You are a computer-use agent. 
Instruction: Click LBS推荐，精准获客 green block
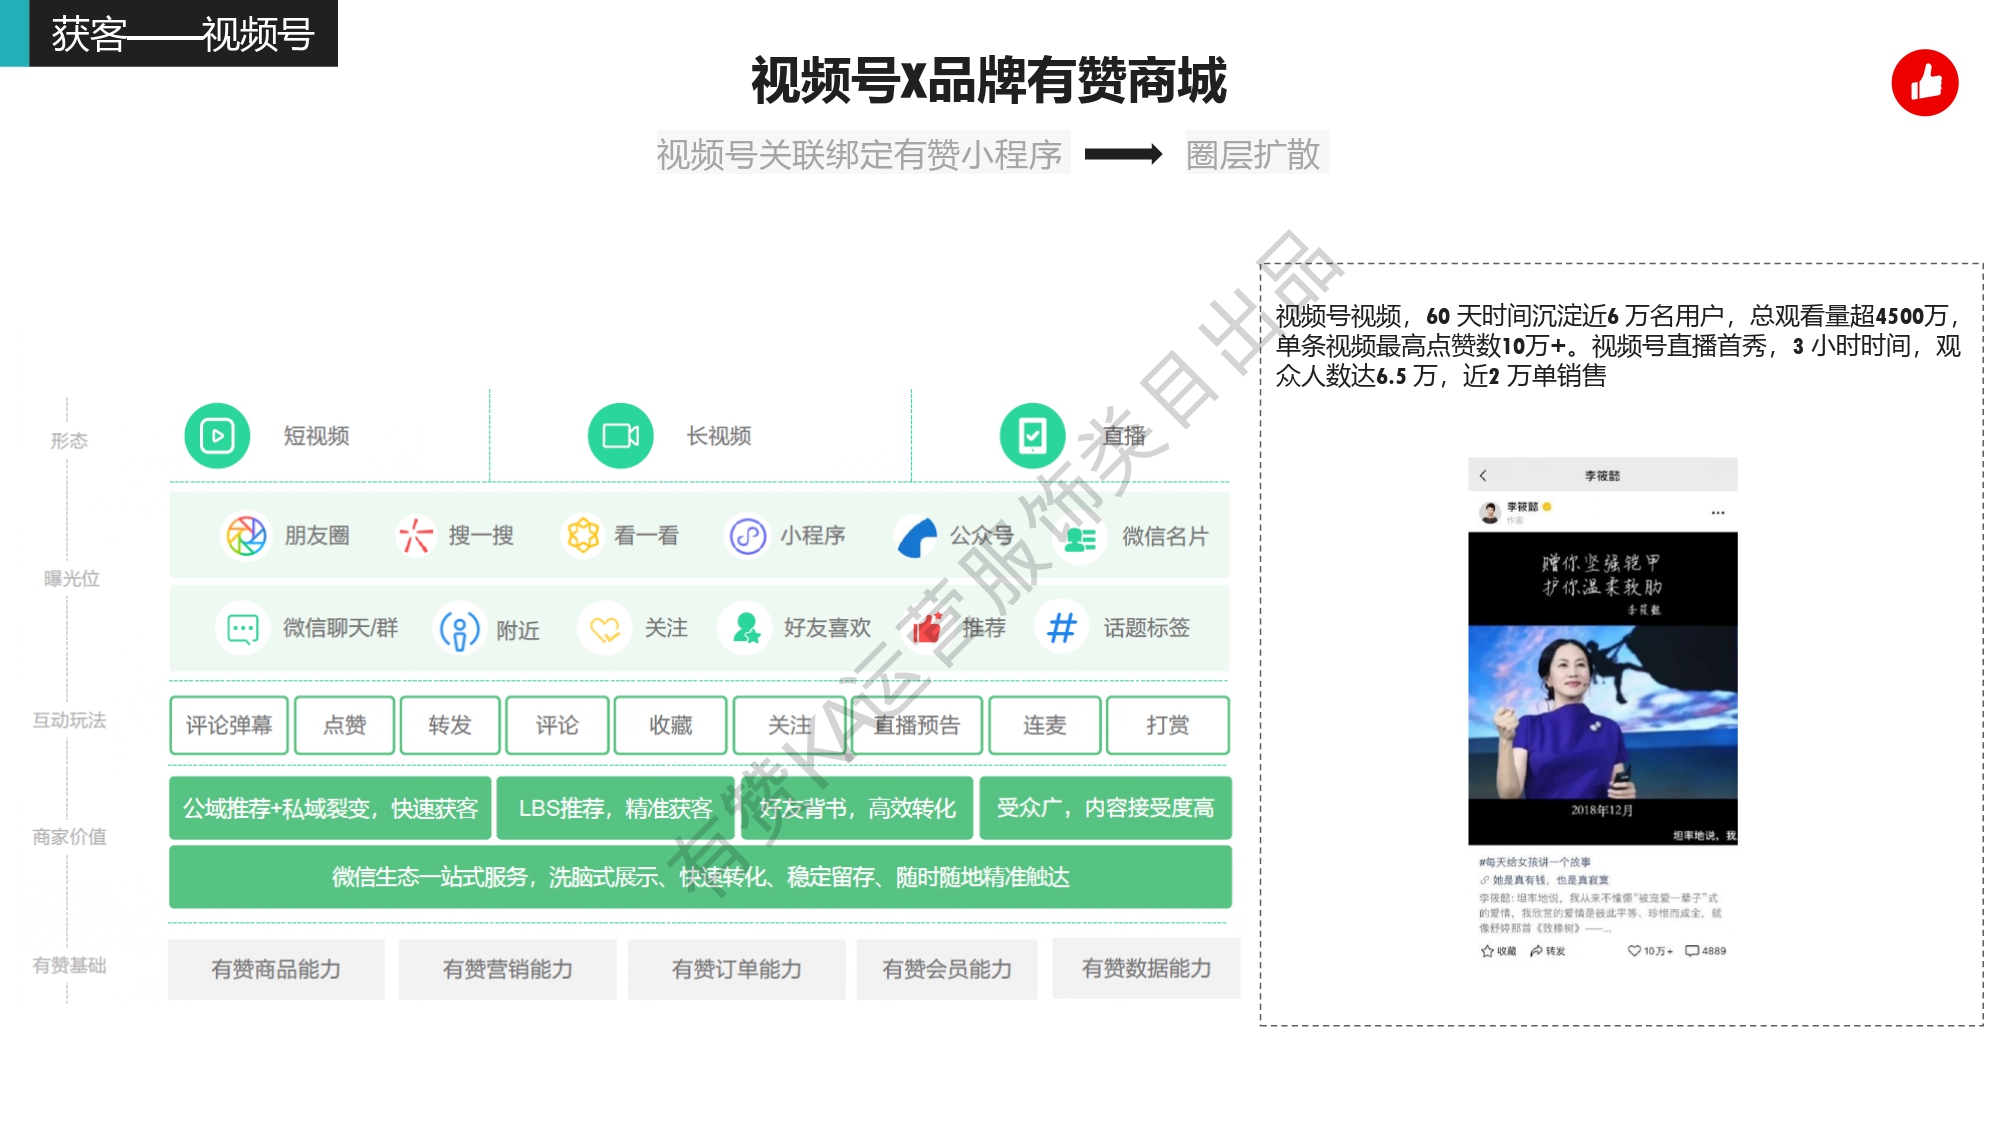tap(615, 808)
